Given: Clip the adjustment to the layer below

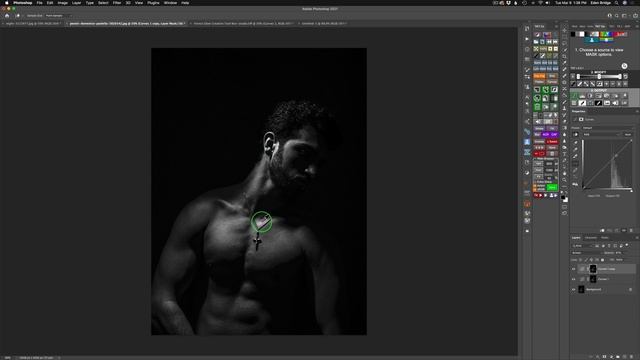Looking at the screenshot, I should point(602,231).
